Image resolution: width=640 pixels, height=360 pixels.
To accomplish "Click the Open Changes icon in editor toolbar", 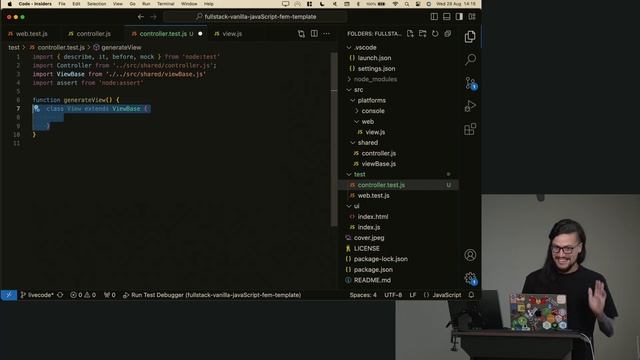I will (x=301, y=34).
